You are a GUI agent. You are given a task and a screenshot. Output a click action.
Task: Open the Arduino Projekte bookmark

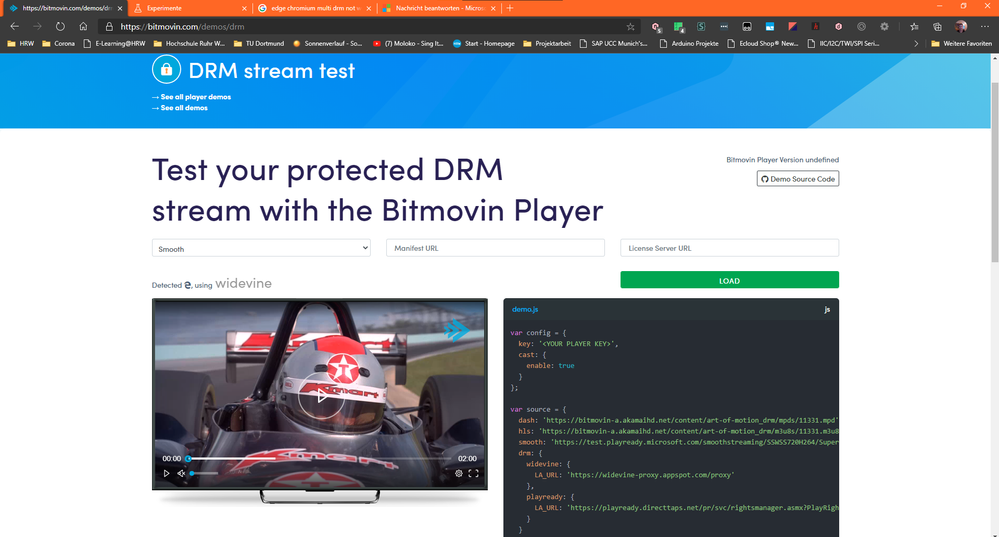689,44
